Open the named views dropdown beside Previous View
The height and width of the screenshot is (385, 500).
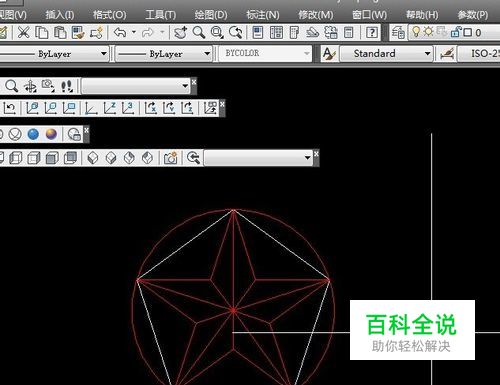tap(258, 158)
